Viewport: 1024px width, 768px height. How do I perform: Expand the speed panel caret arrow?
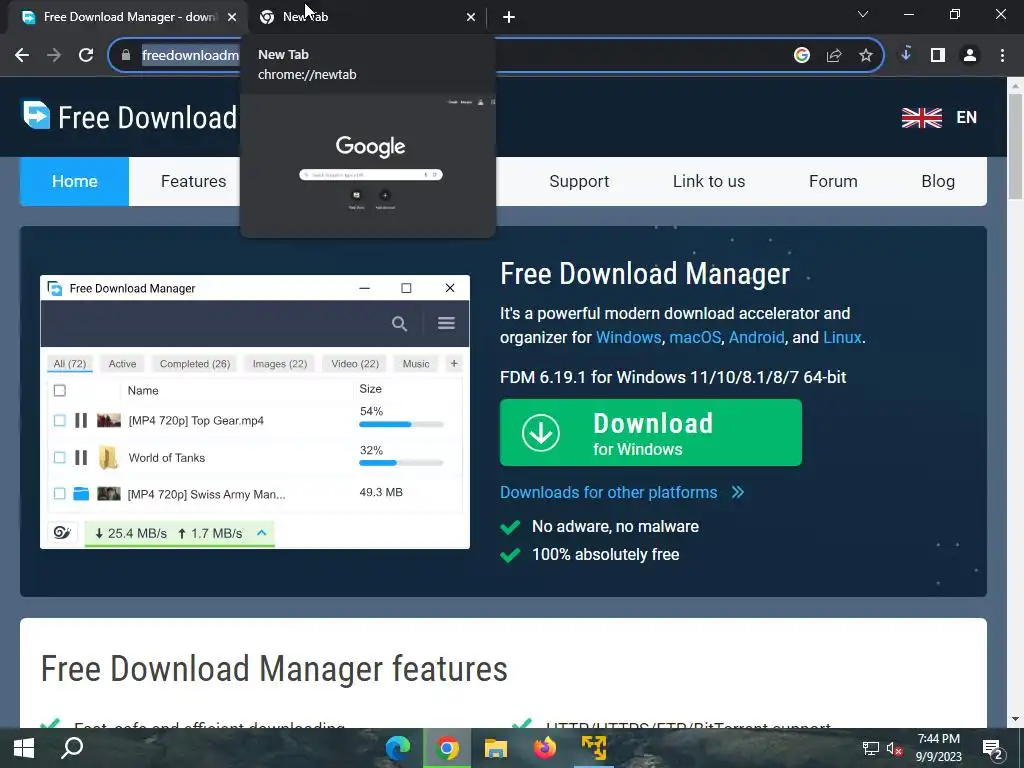pyautogui.click(x=261, y=533)
